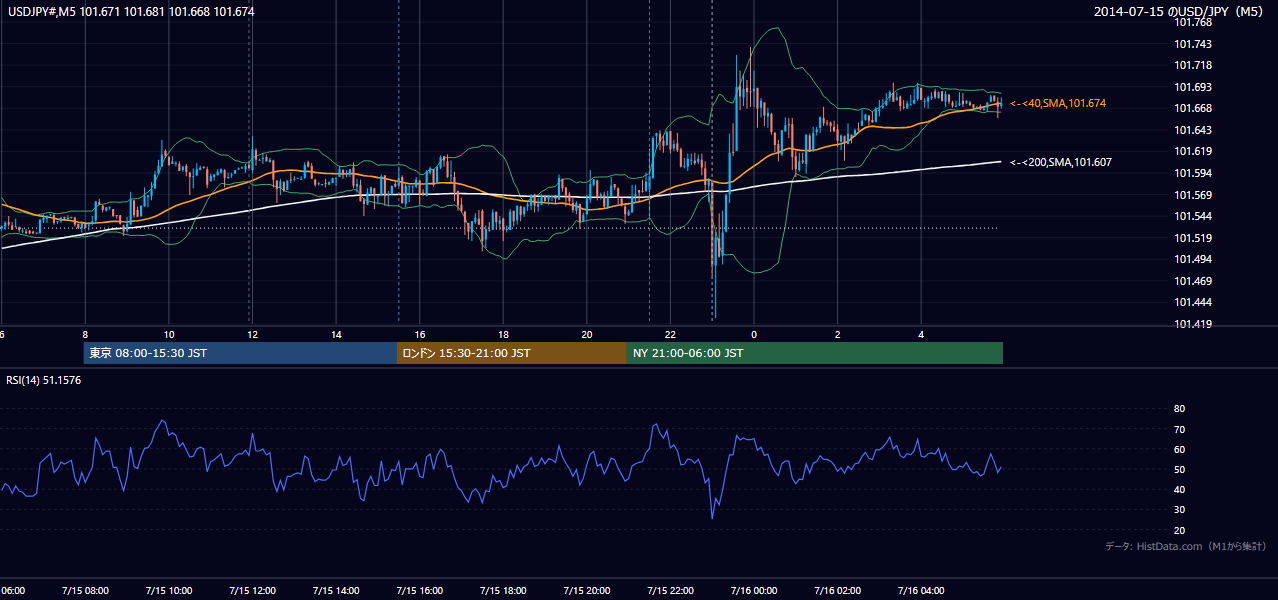Click price axis value 101.494
1278x600 pixels.
tap(1192, 259)
